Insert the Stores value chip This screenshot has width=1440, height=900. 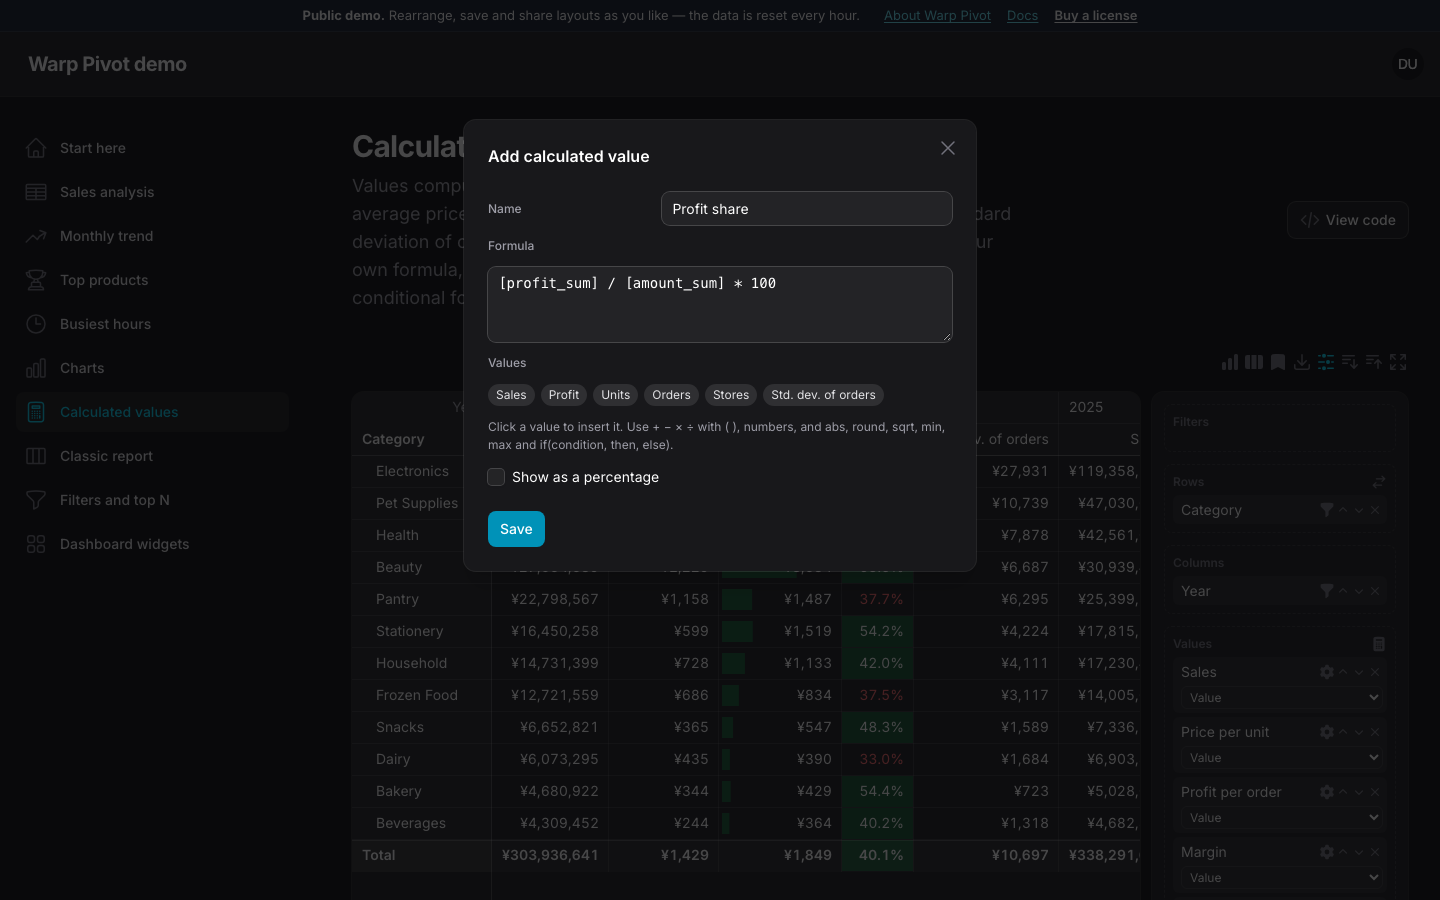pyautogui.click(x=731, y=395)
